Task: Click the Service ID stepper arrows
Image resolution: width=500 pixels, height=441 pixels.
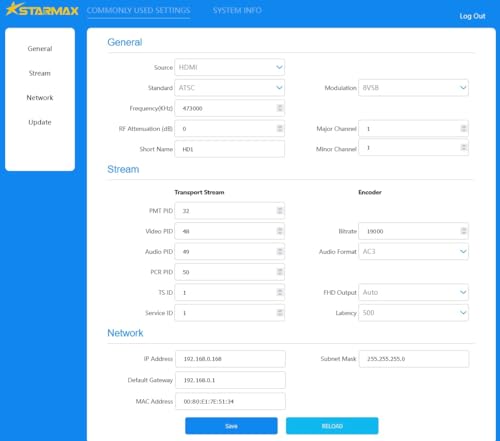Action: point(280,313)
